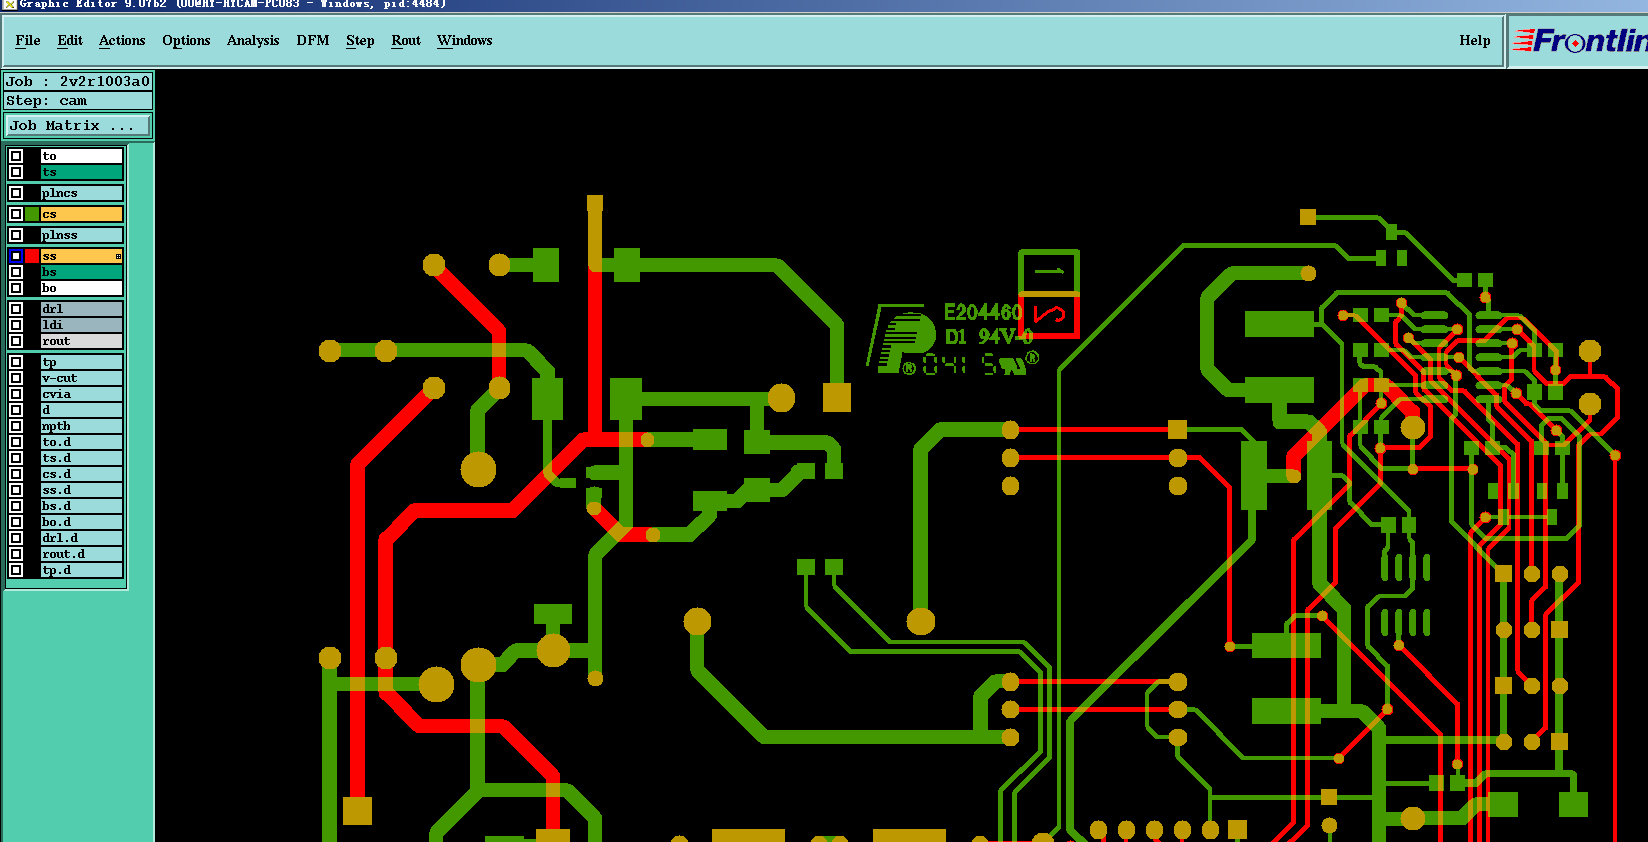The image size is (1648, 842).
Task: Toggle display checkbox for layer ts
Action: [x=16, y=172]
